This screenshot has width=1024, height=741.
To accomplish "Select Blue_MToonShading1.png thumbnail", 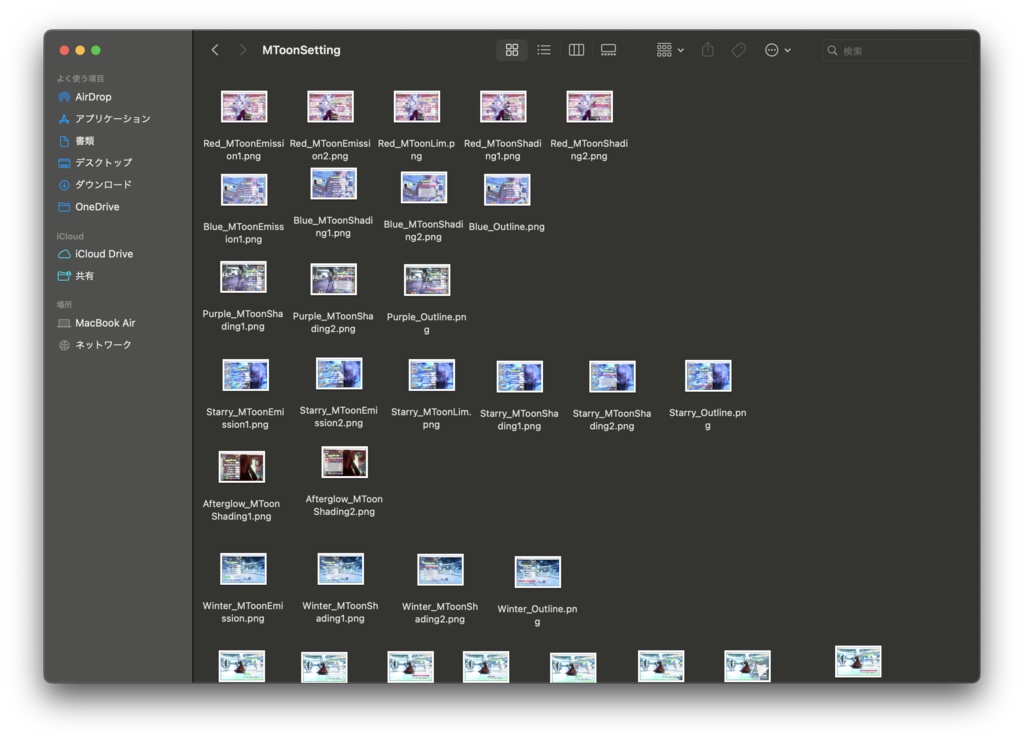I will (334, 183).
